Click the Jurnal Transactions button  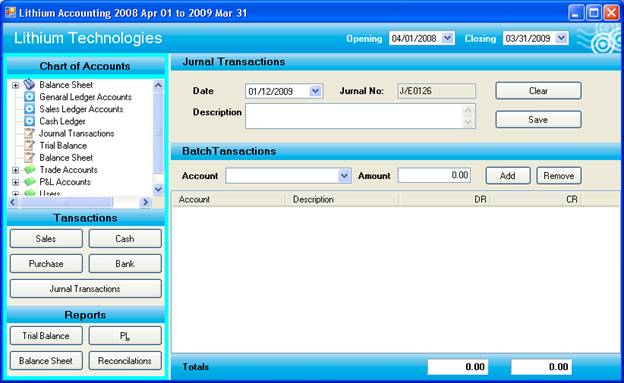pos(86,289)
